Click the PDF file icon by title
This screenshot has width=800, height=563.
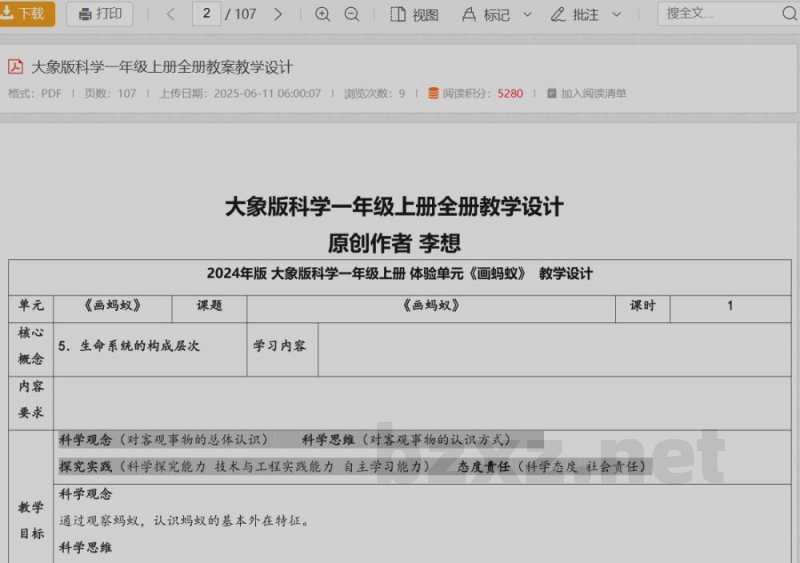(x=15, y=67)
